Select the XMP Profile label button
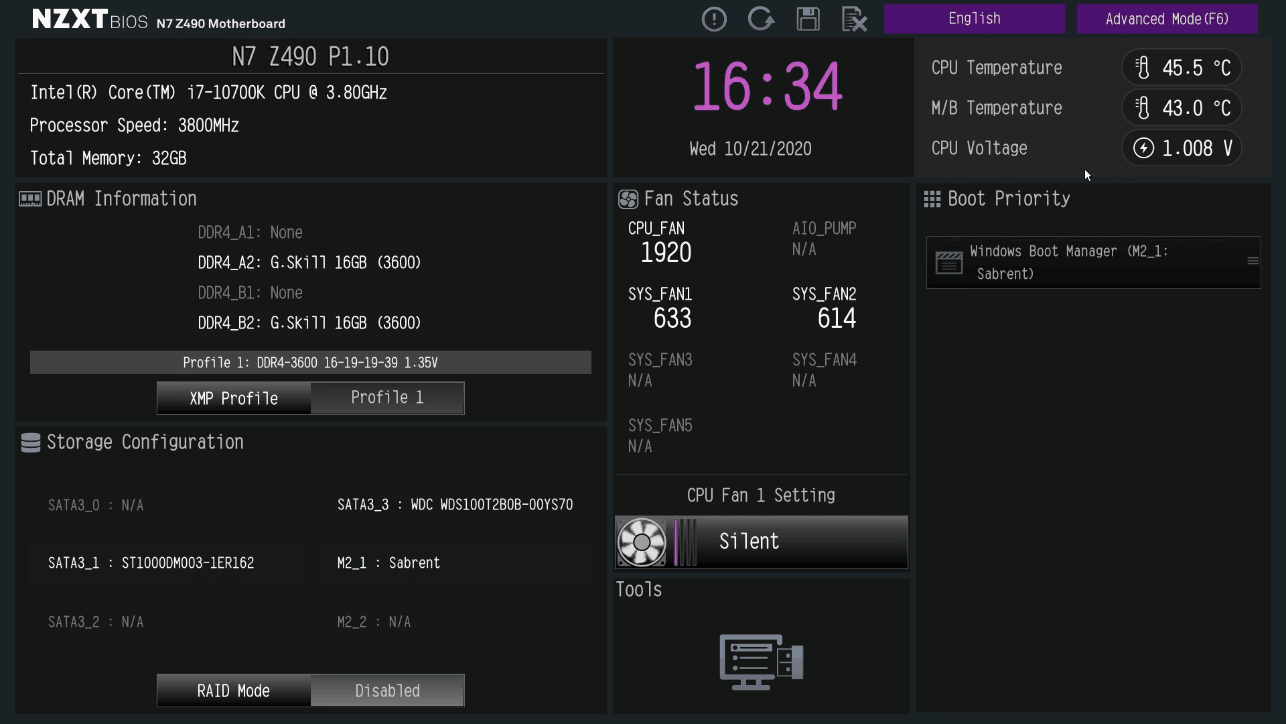 click(x=234, y=398)
